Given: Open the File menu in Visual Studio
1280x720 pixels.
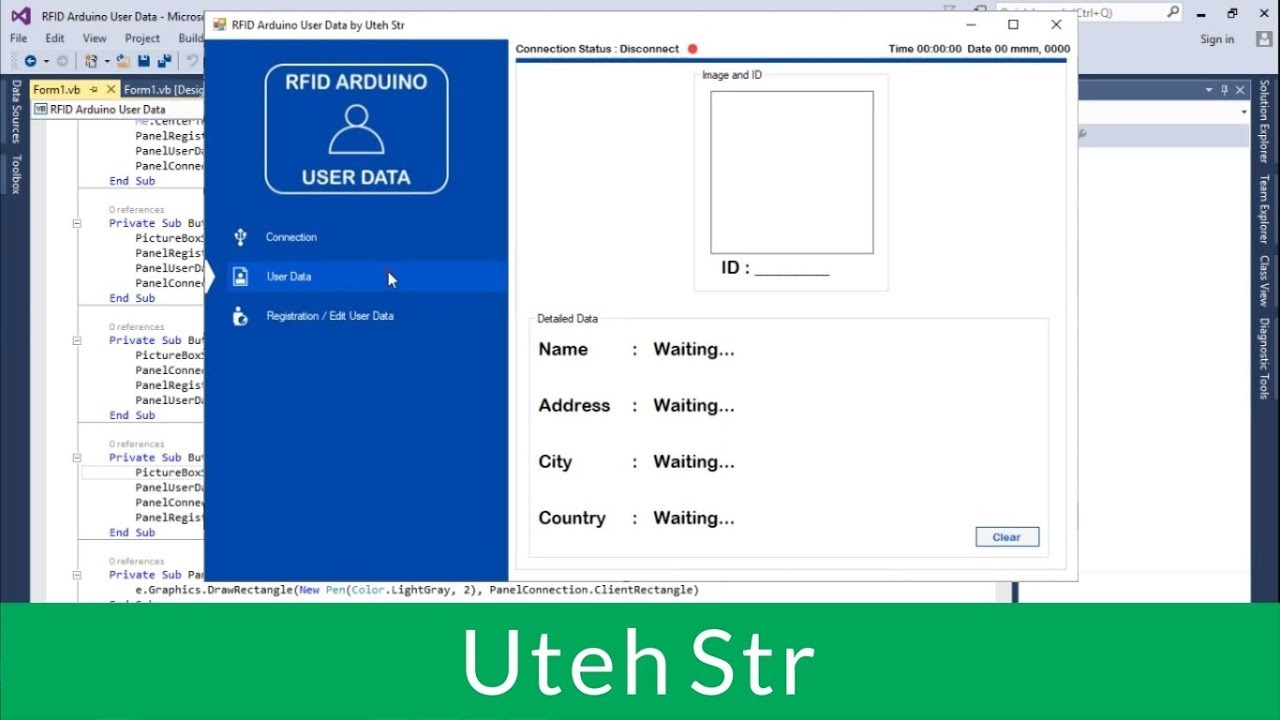Looking at the screenshot, I should 19,38.
